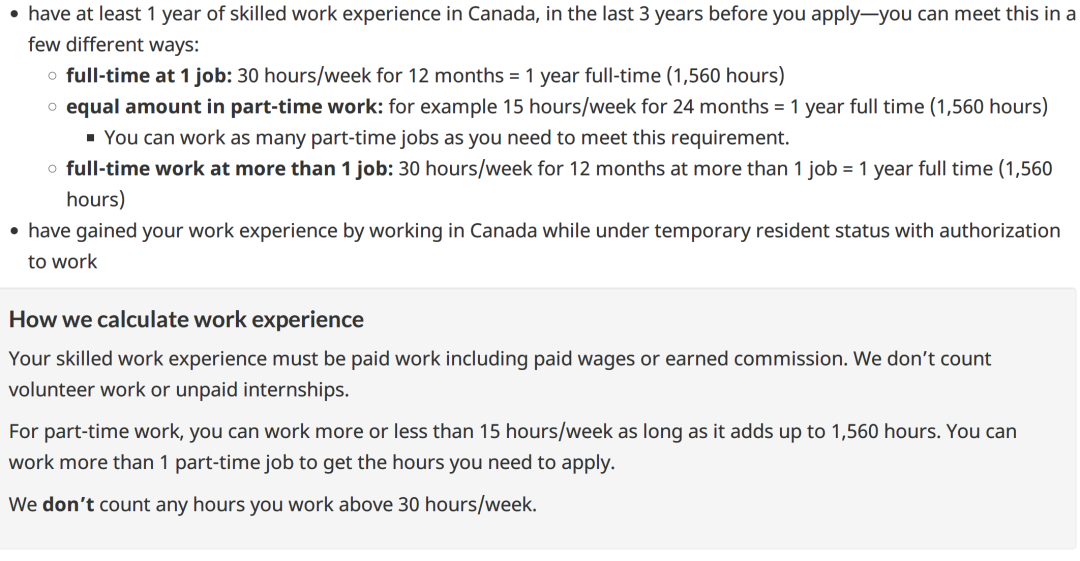Click the paragraph starting "For part-time work"
This screenshot has width=1080, height=561.
pyautogui.click(x=512, y=447)
